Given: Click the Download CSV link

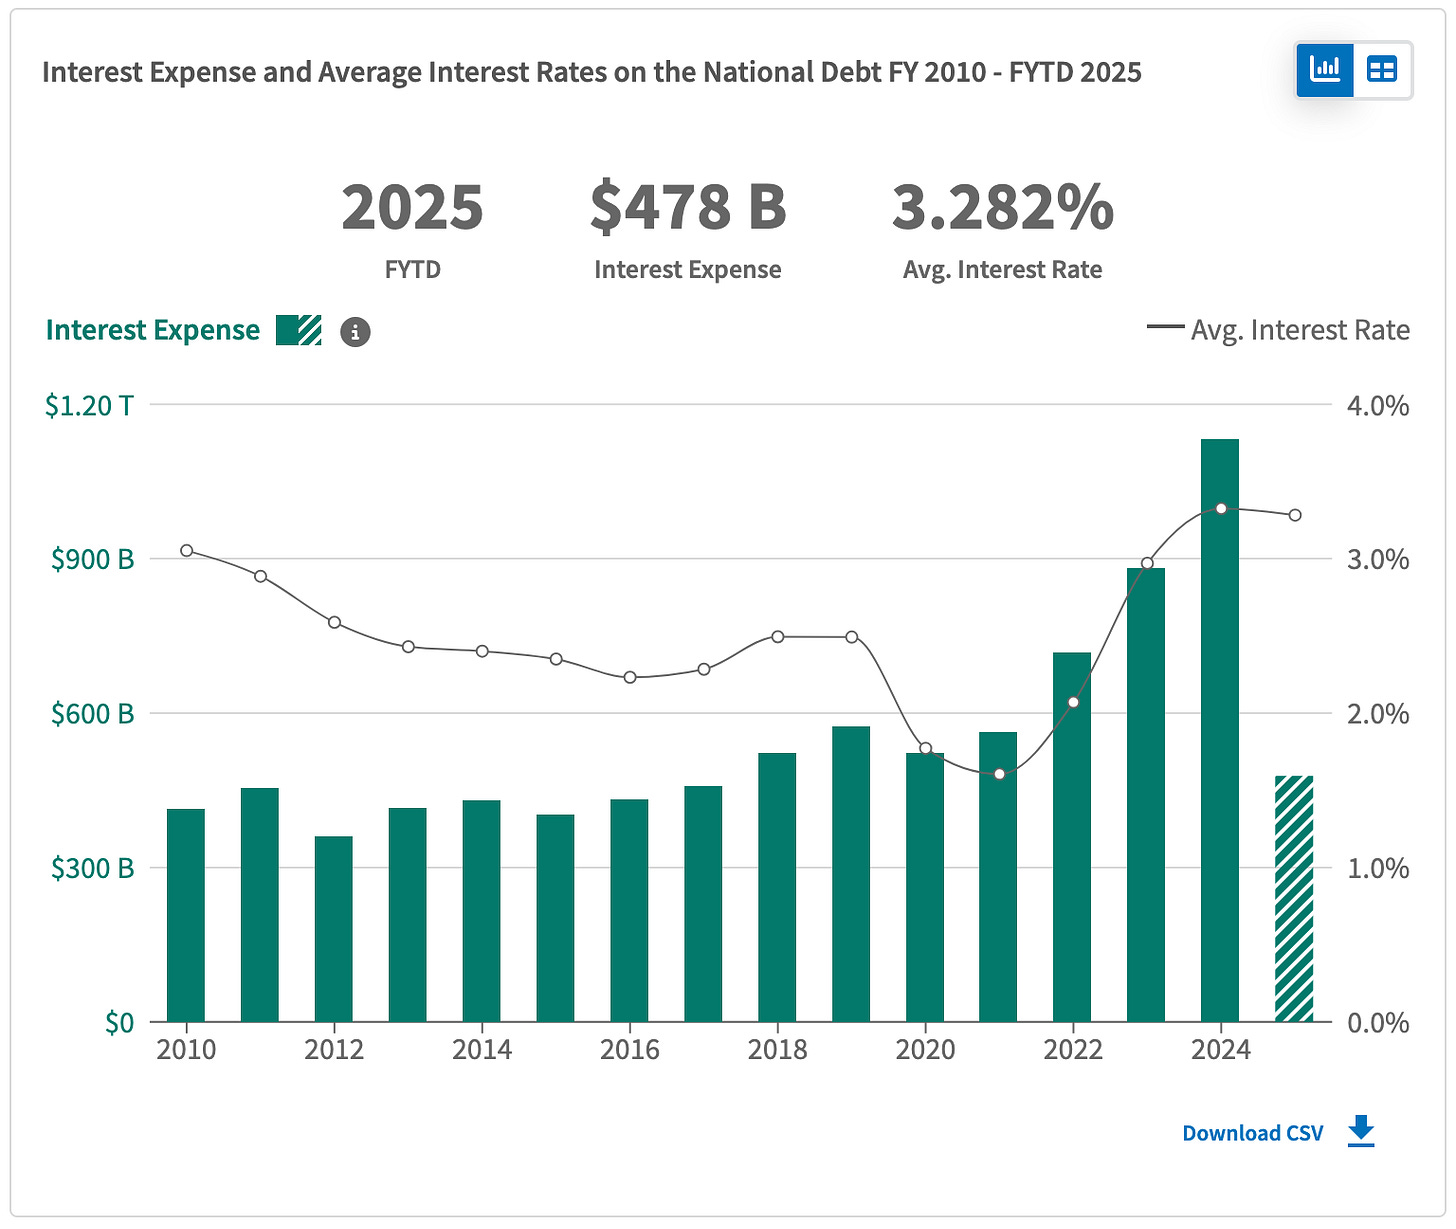Looking at the screenshot, I should [x=1252, y=1133].
